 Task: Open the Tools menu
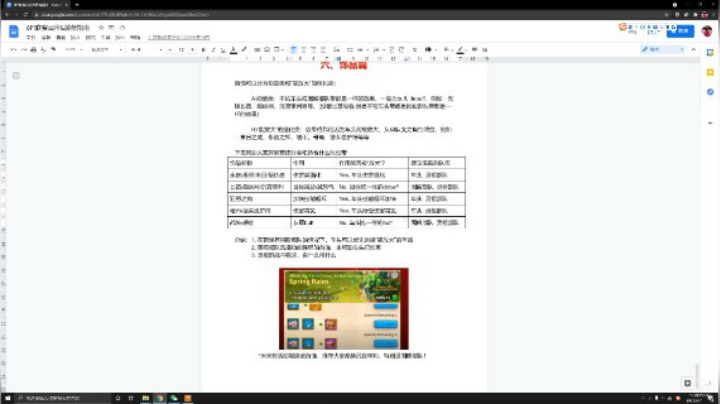(106, 38)
